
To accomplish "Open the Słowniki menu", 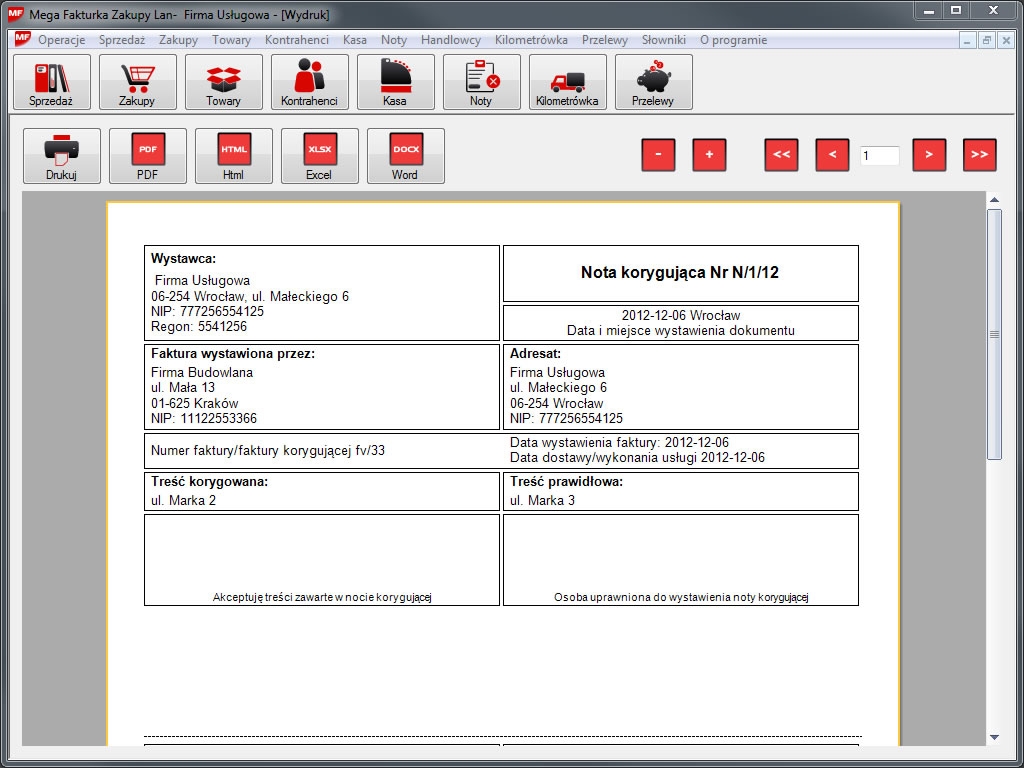I will click(663, 40).
